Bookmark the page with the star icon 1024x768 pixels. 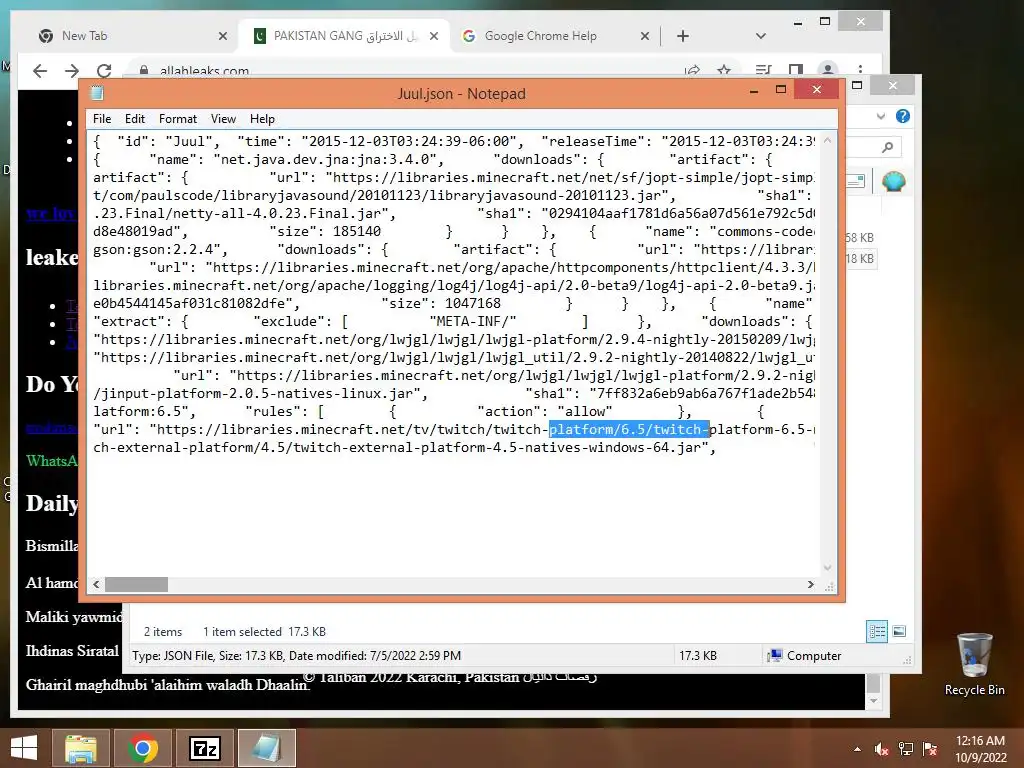pyautogui.click(x=724, y=70)
